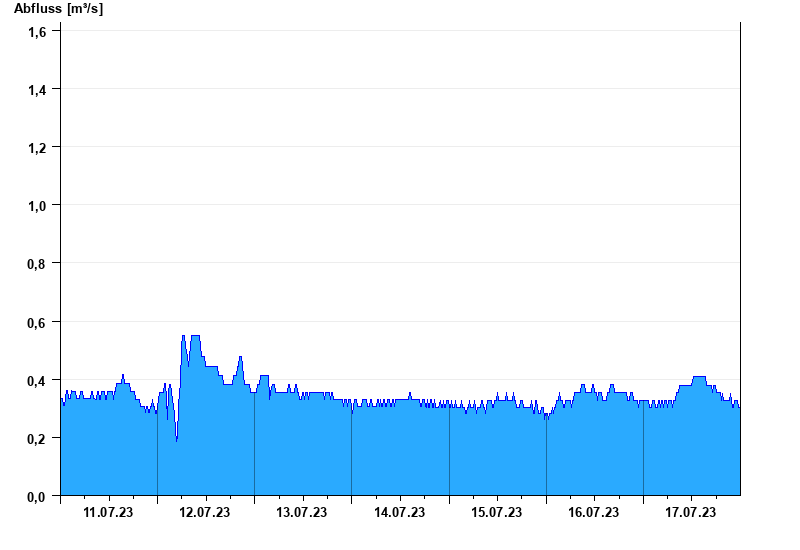Click the 0,6 y-axis value
This screenshot has width=800, height=550.
pos(37,323)
